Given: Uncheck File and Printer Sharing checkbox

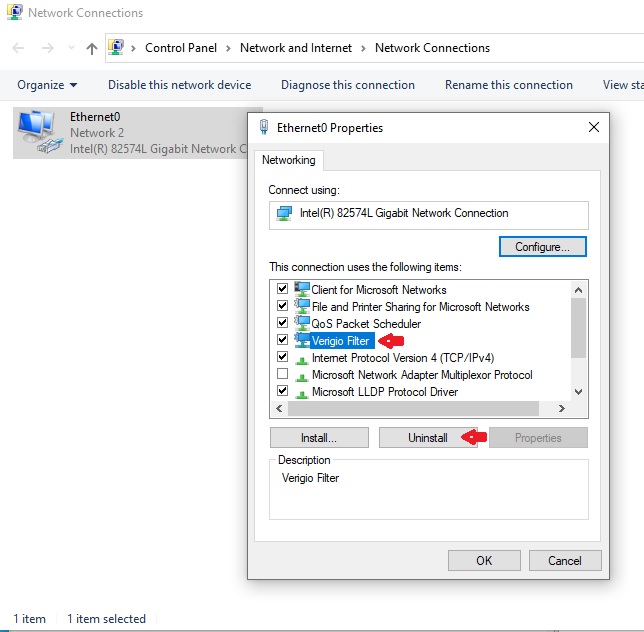Looking at the screenshot, I should [282, 307].
